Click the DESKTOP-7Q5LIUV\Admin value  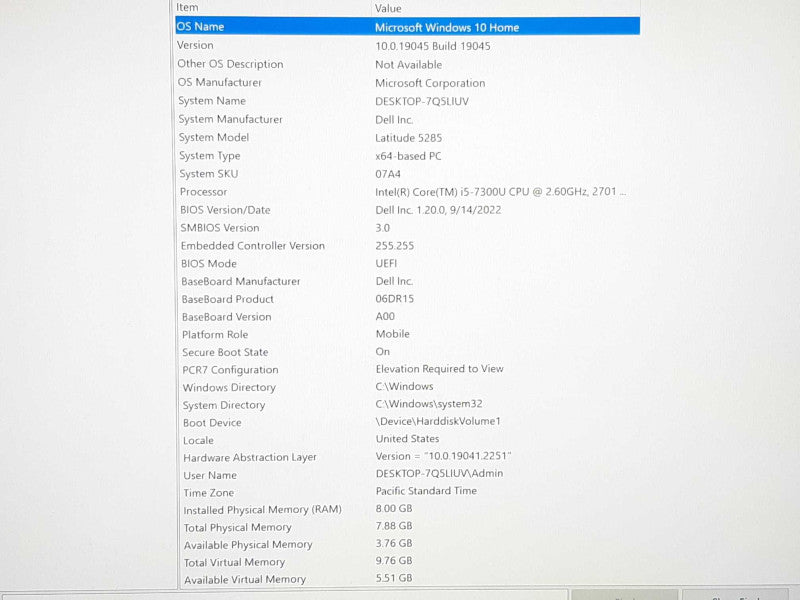pyautogui.click(x=439, y=473)
